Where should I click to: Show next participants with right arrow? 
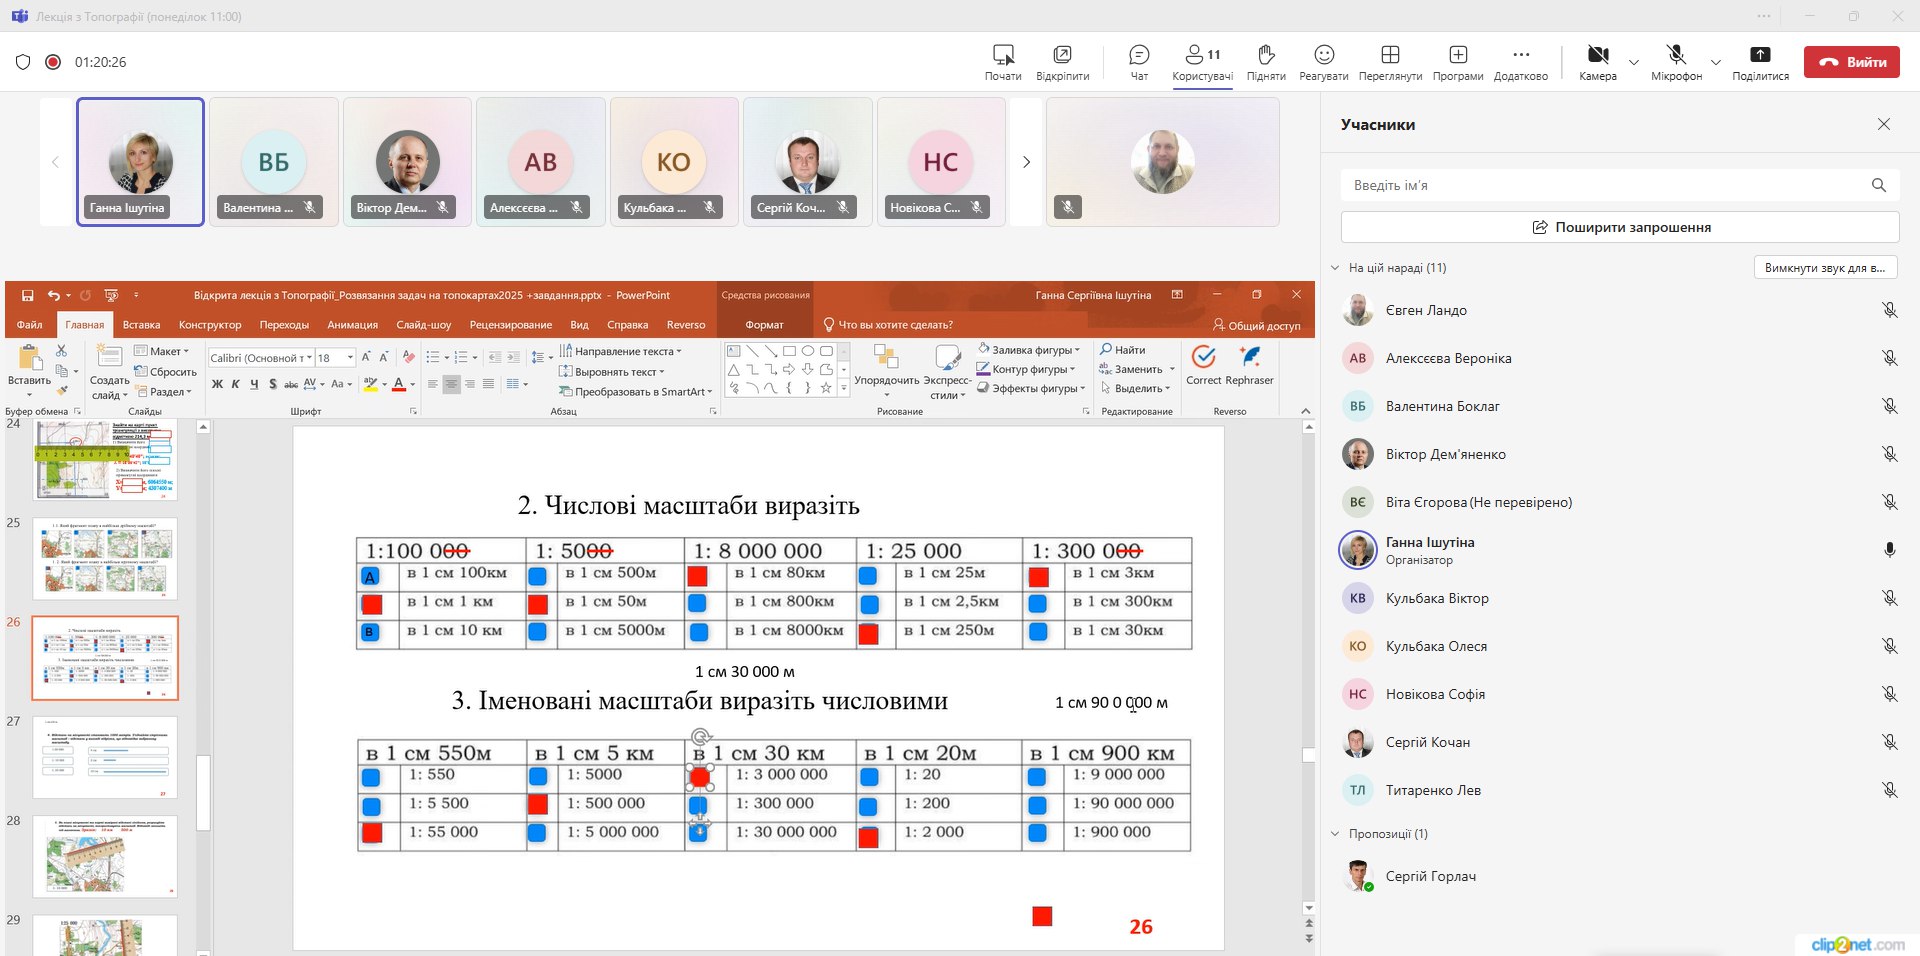(x=1026, y=162)
